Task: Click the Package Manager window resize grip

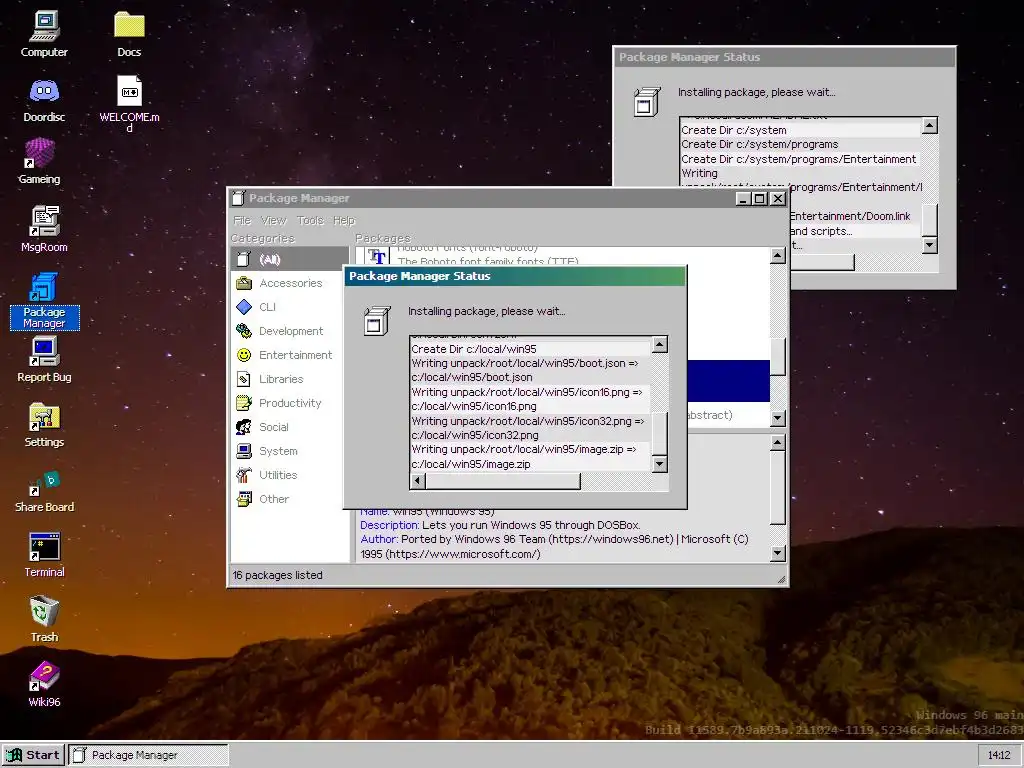Action: point(781,579)
